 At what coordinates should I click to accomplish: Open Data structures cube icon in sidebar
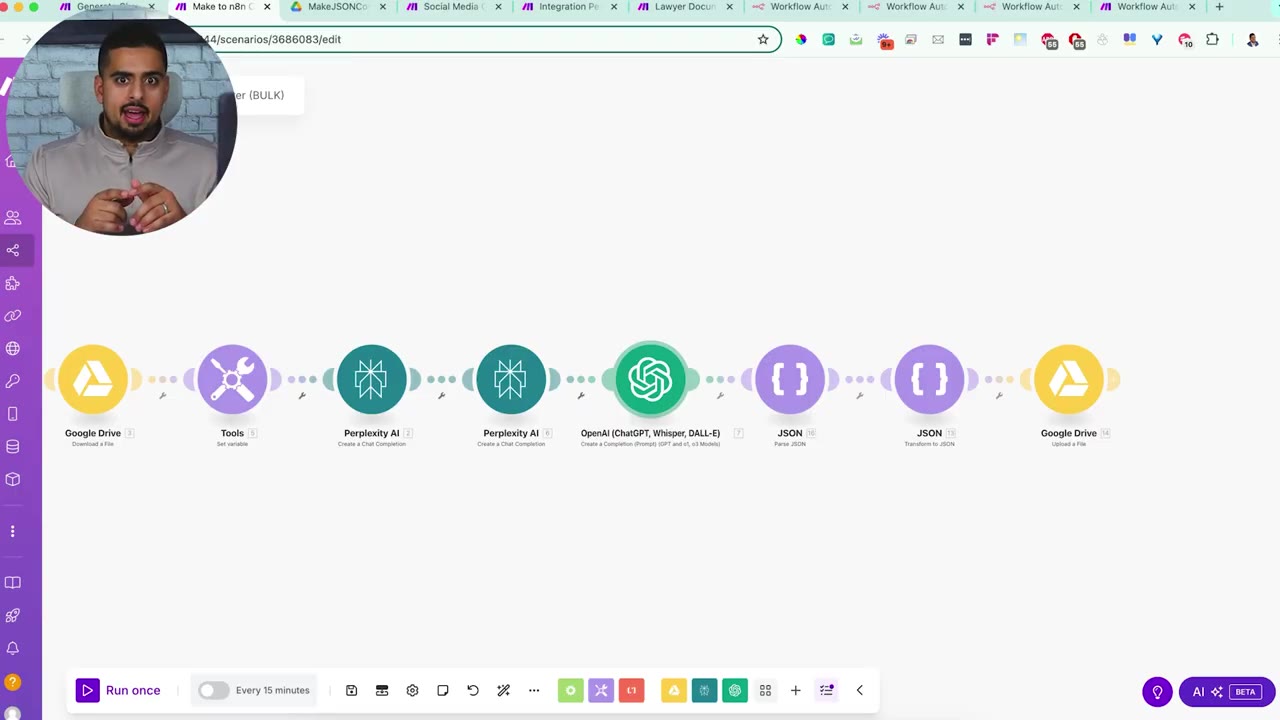click(x=13, y=479)
